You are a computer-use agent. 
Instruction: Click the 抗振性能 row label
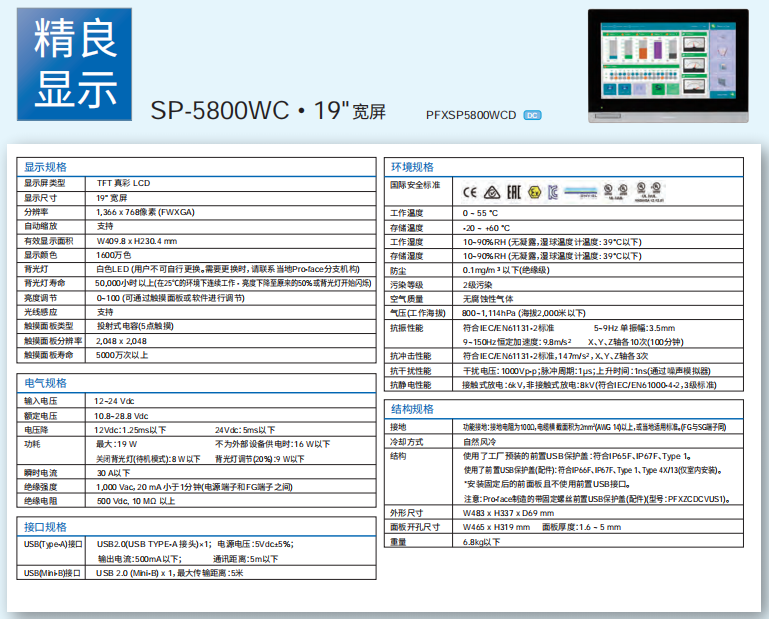(407, 328)
